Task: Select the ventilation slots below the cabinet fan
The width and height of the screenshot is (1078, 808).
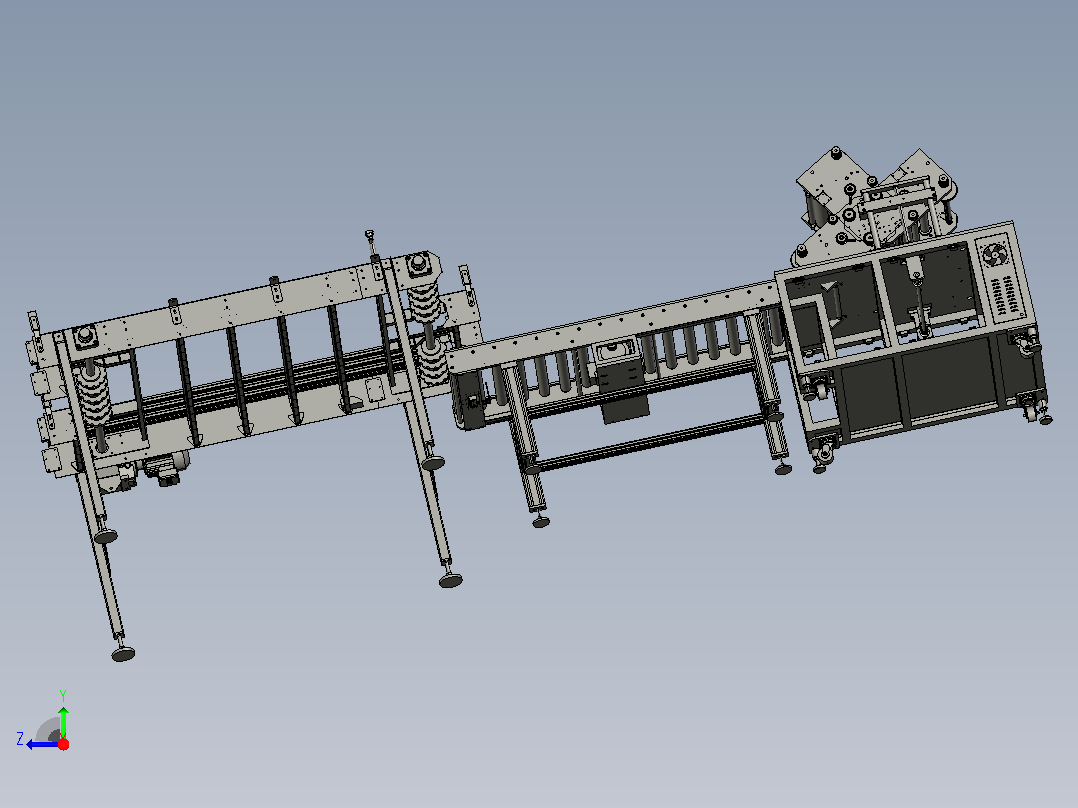Action: click(x=1004, y=295)
